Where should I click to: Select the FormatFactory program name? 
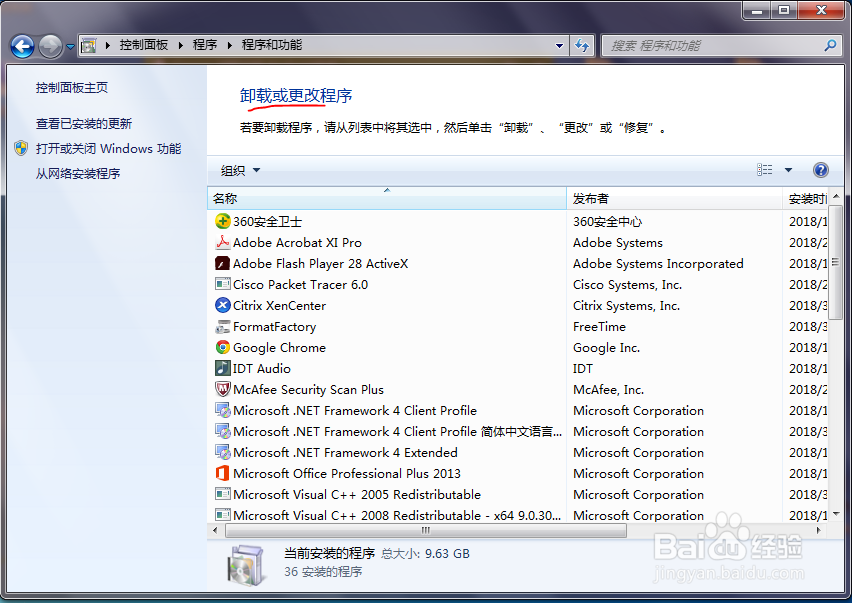point(274,326)
